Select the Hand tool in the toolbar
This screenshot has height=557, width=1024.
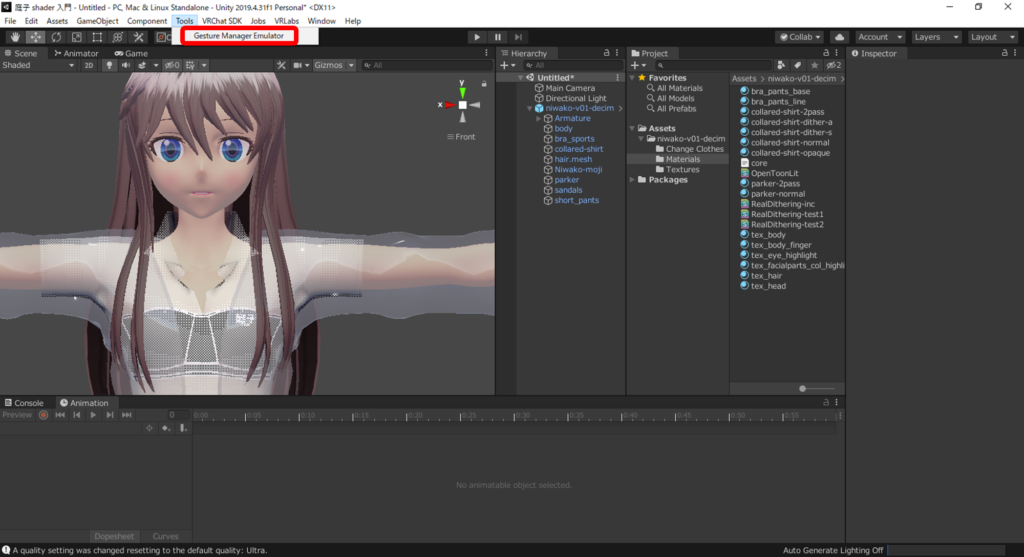pos(15,37)
